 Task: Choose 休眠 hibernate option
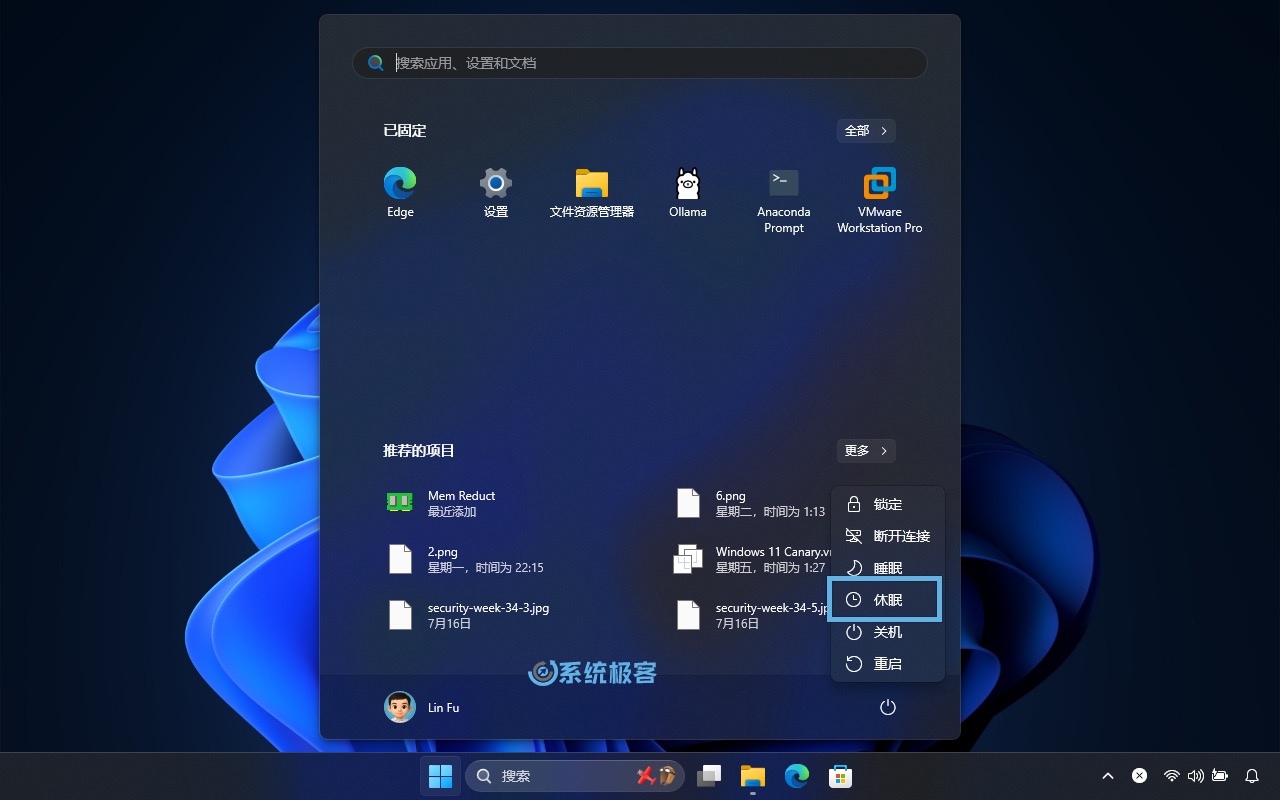pos(885,599)
